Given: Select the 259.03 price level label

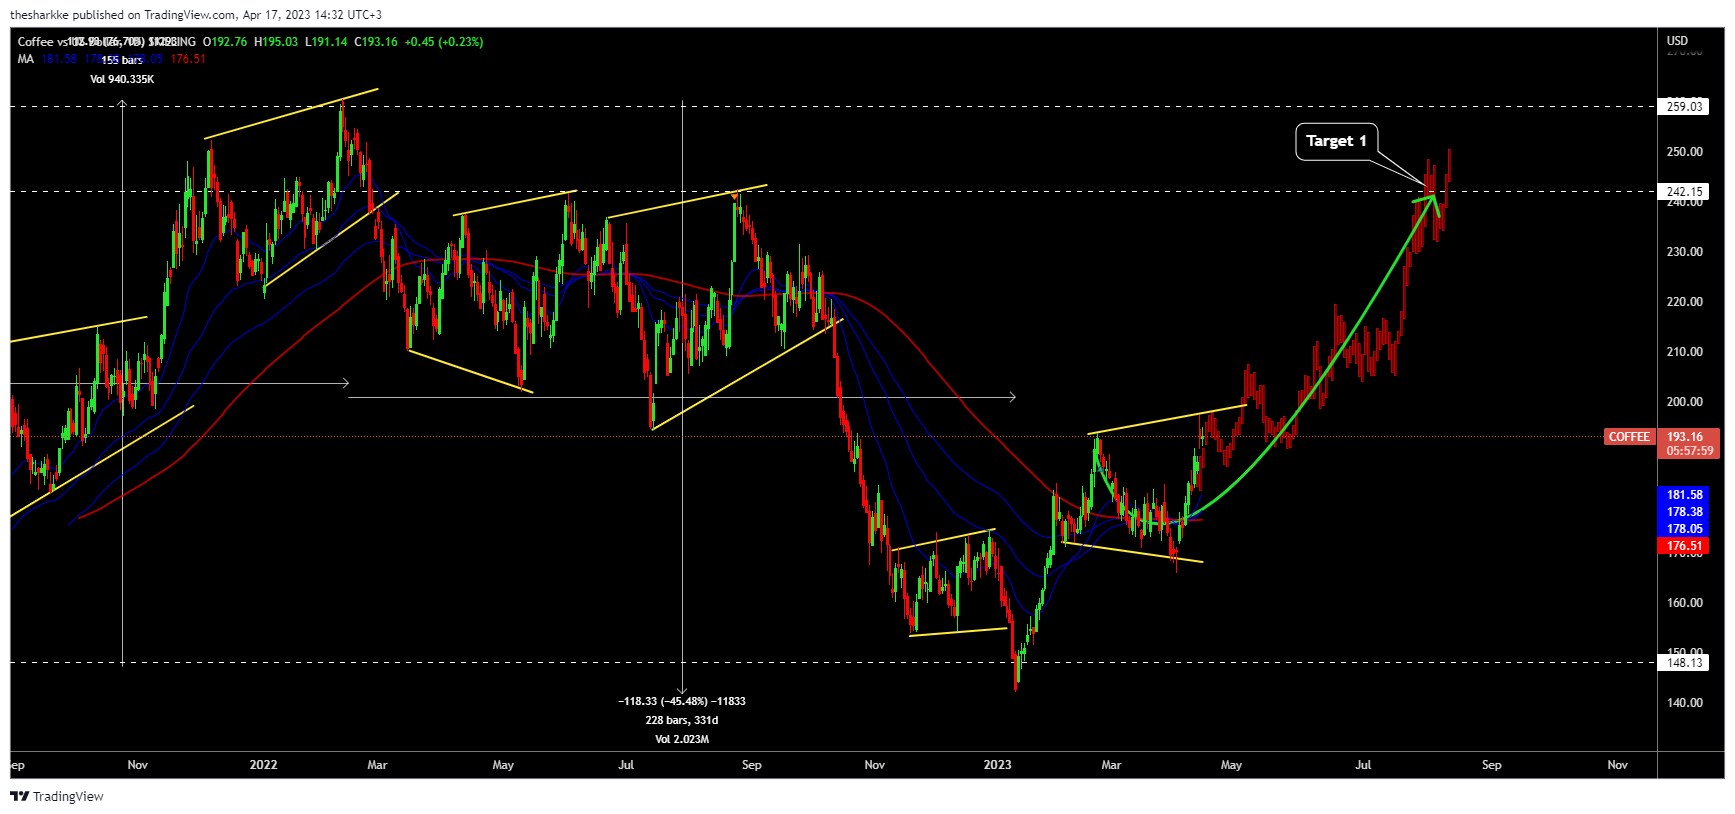Looking at the screenshot, I should (1684, 106).
